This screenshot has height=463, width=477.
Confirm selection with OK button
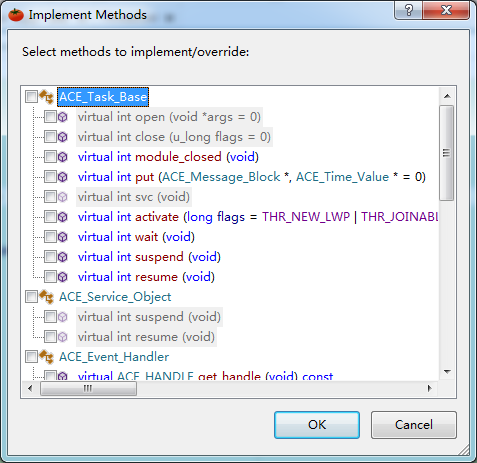(317, 425)
